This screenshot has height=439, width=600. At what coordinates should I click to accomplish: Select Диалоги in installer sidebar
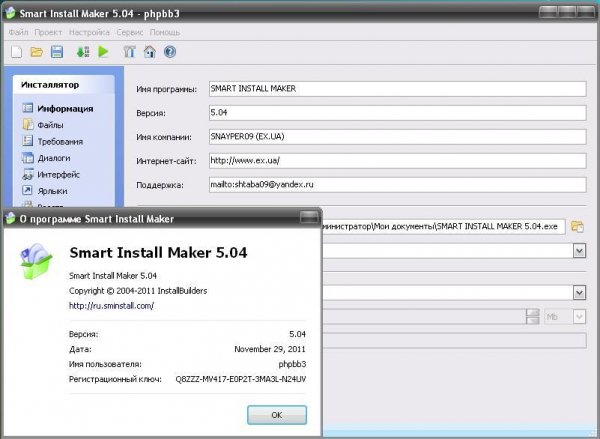[54, 158]
